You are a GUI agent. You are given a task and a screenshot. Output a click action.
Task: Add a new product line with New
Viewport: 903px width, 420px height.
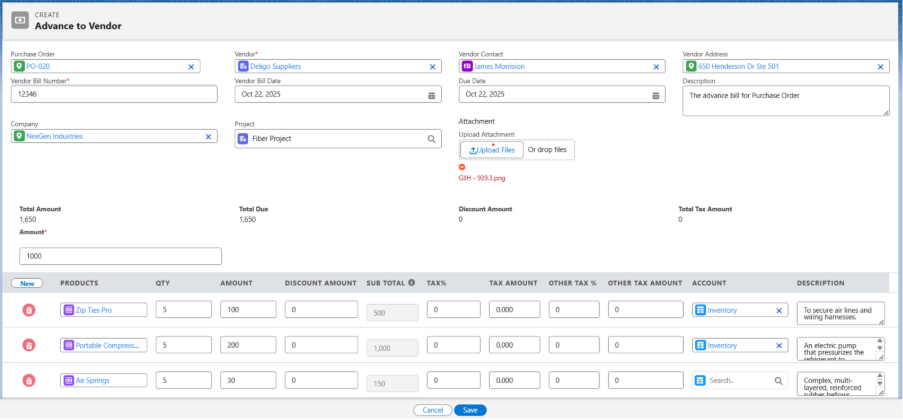click(x=29, y=283)
